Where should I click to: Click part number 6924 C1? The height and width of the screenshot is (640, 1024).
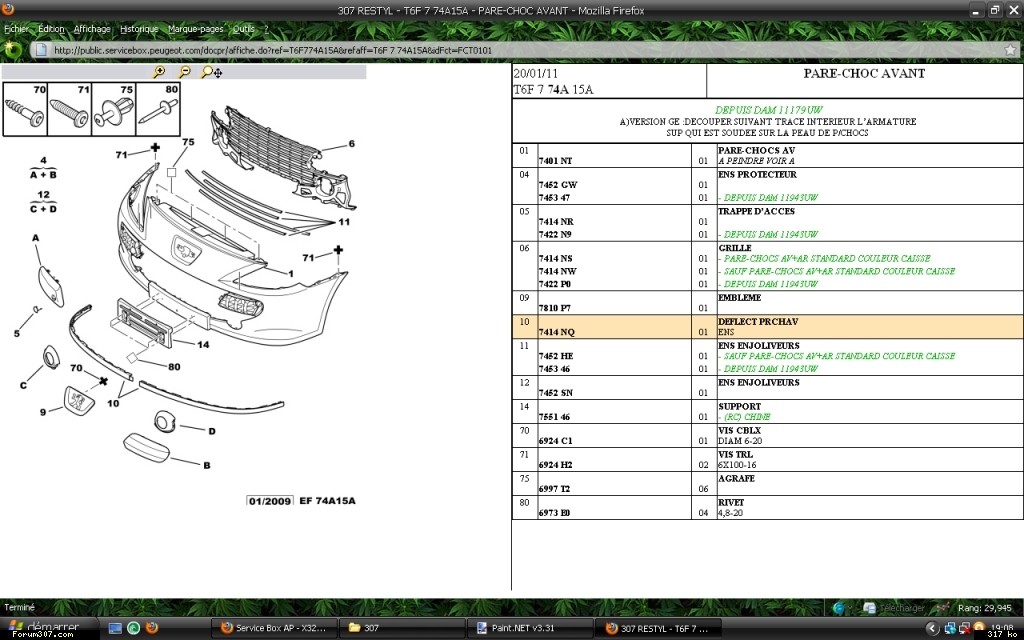(x=555, y=441)
